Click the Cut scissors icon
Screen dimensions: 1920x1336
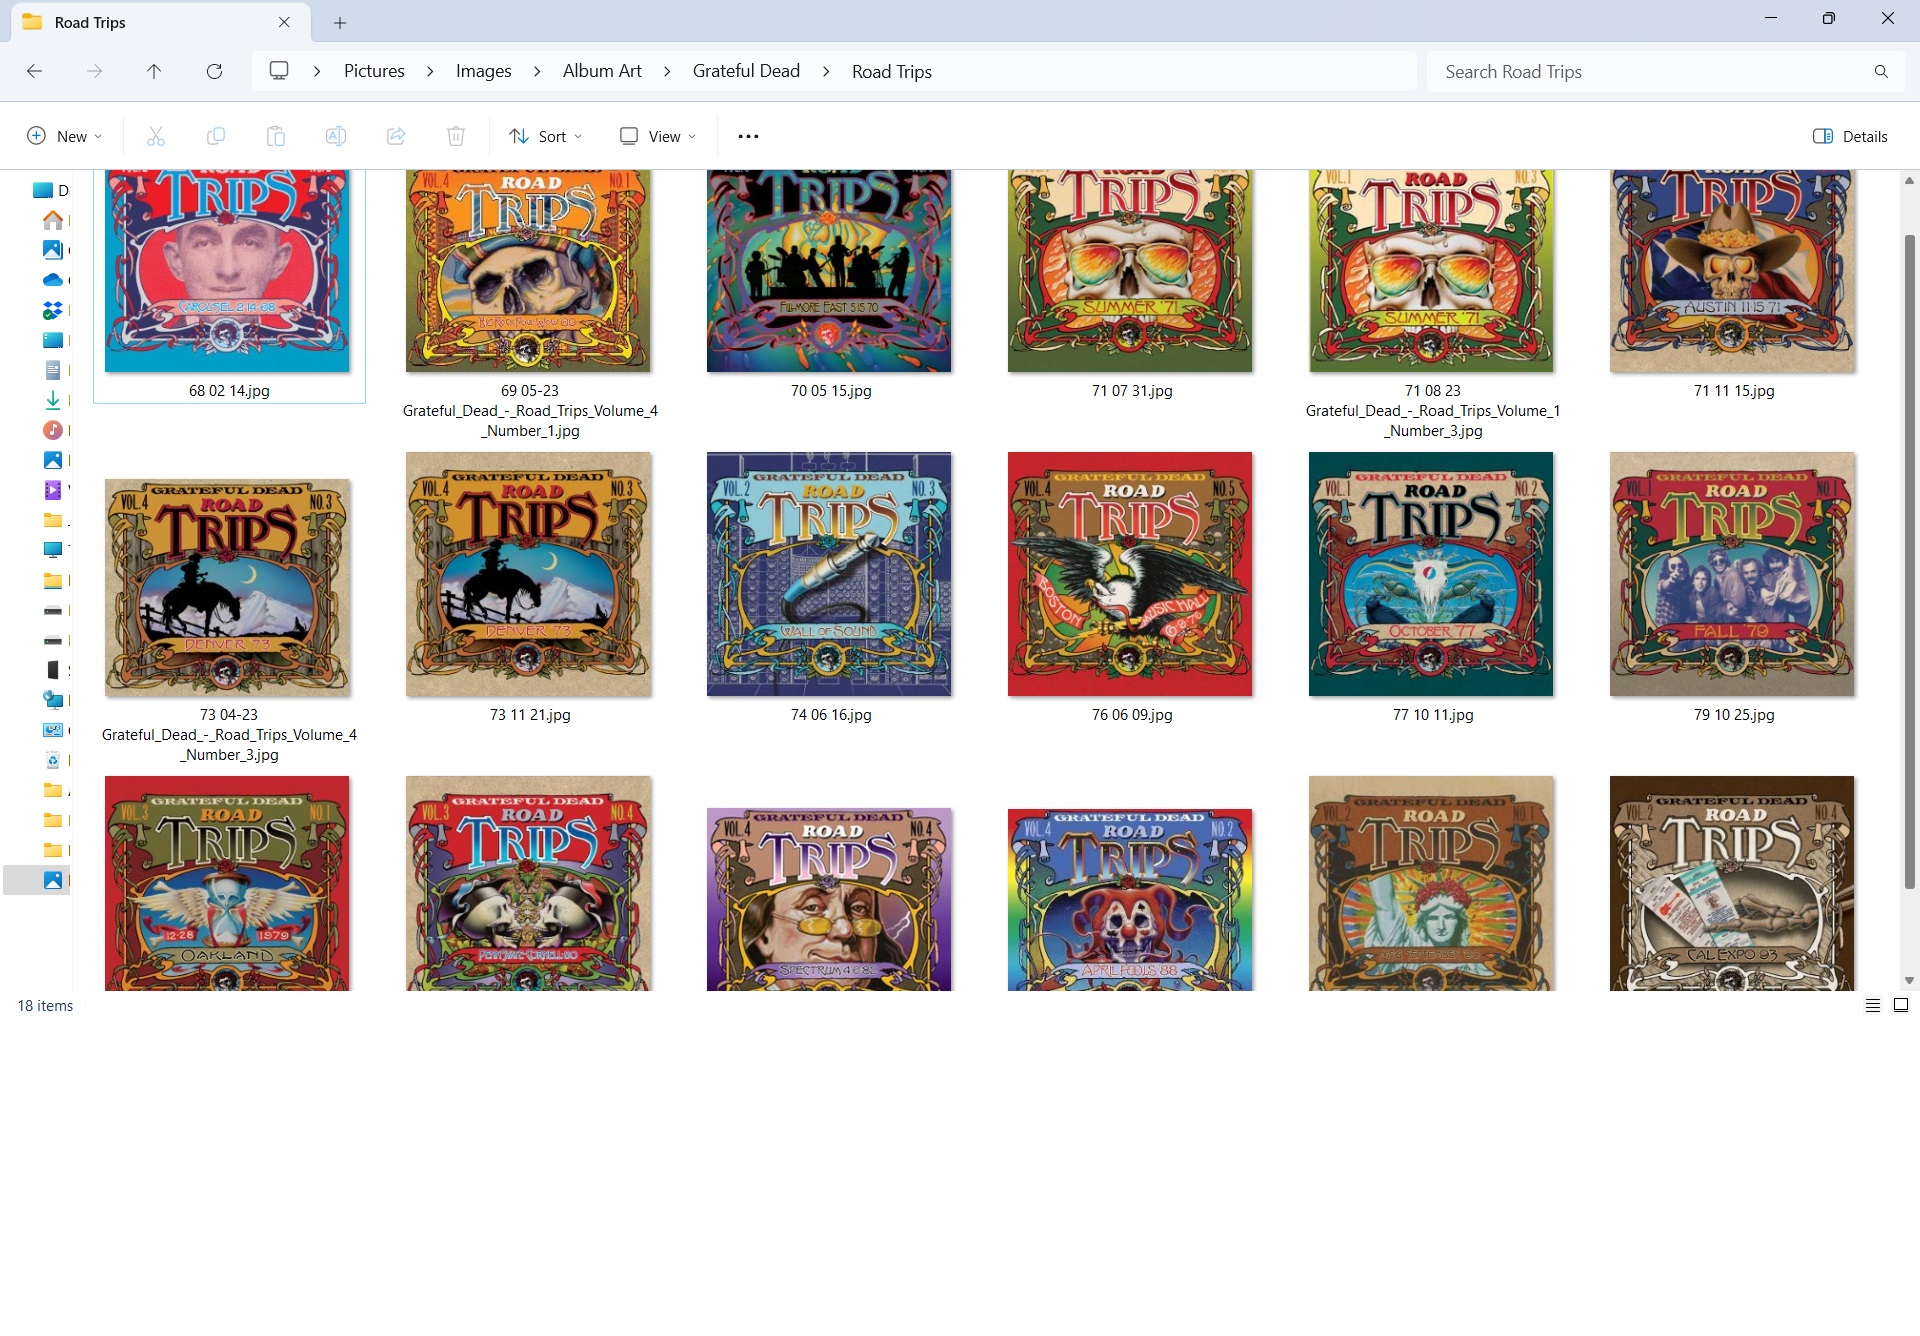tap(156, 136)
